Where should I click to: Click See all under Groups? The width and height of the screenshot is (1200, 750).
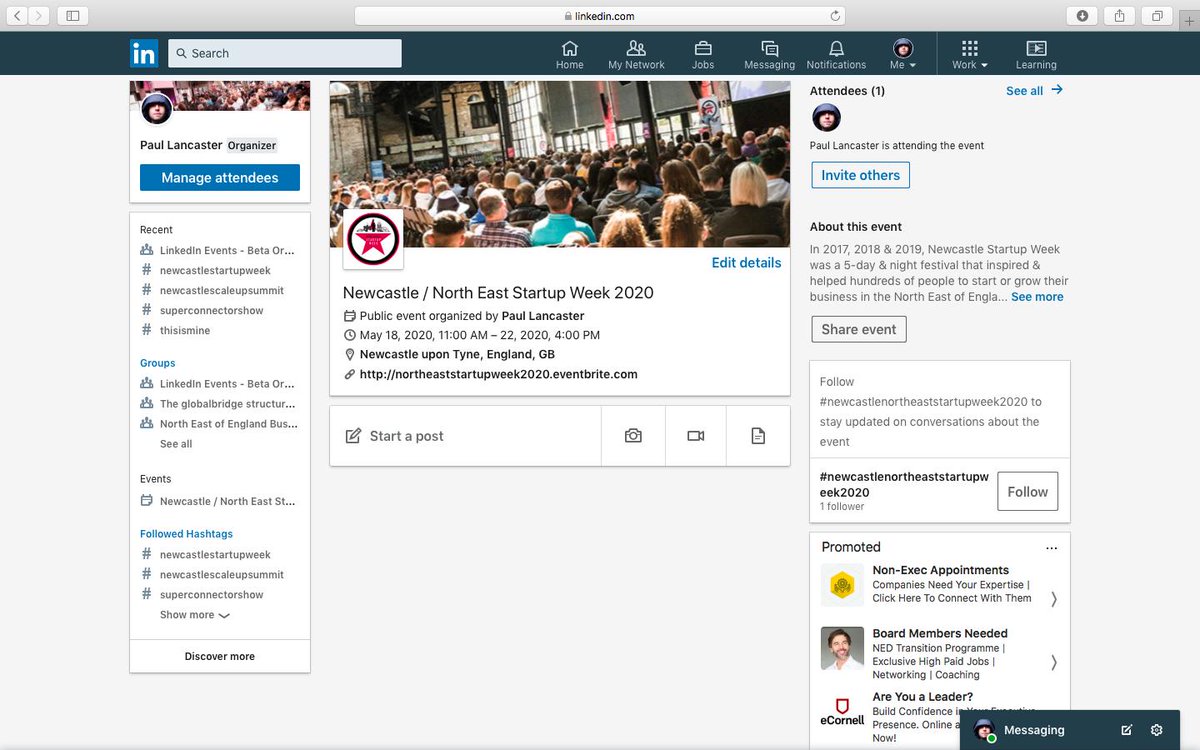(176, 444)
